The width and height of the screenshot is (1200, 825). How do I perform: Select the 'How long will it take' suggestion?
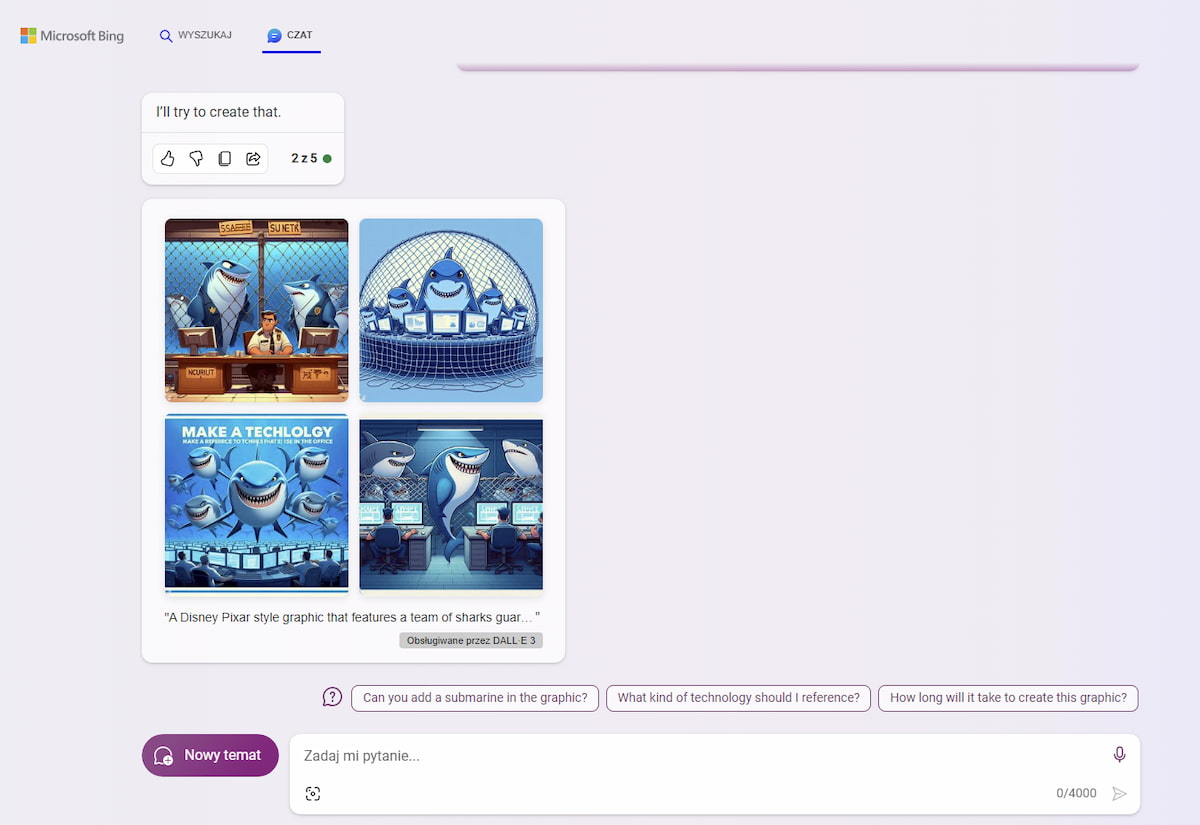click(1008, 698)
